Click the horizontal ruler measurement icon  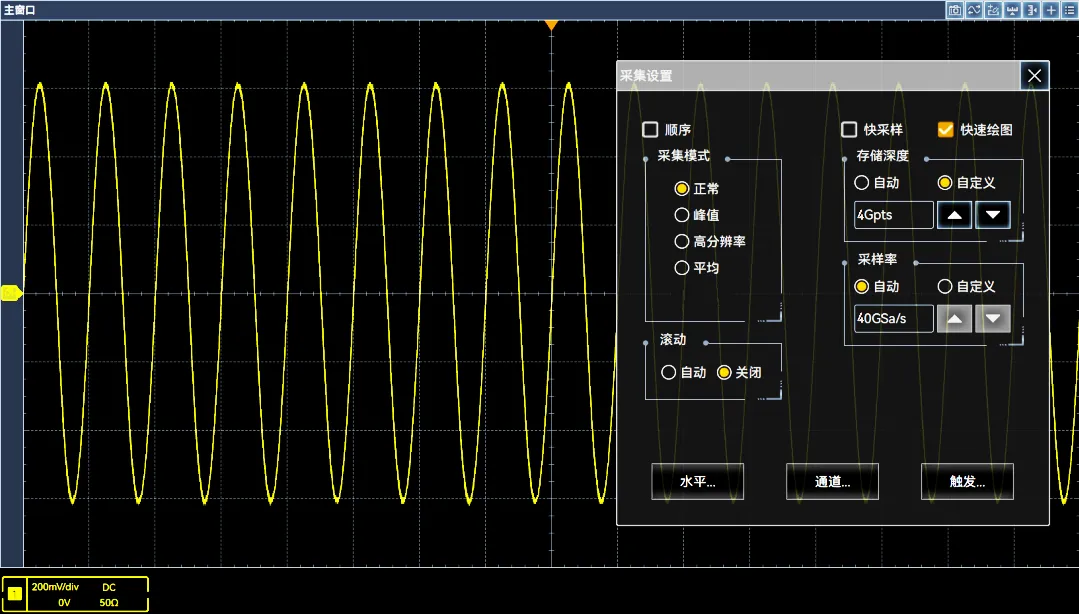[1012, 10]
